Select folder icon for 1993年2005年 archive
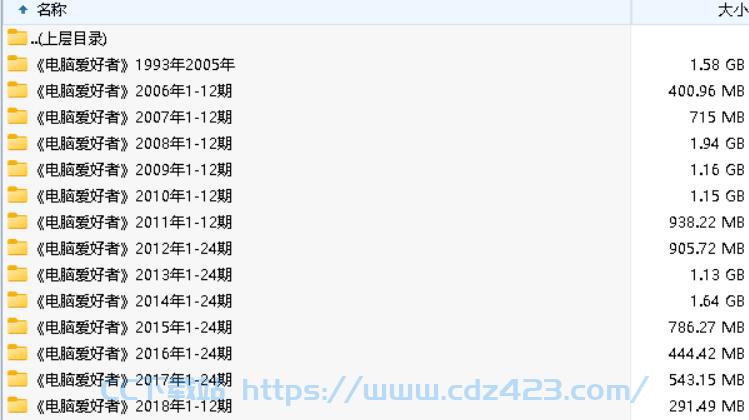749x420 pixels. point(17,64)
